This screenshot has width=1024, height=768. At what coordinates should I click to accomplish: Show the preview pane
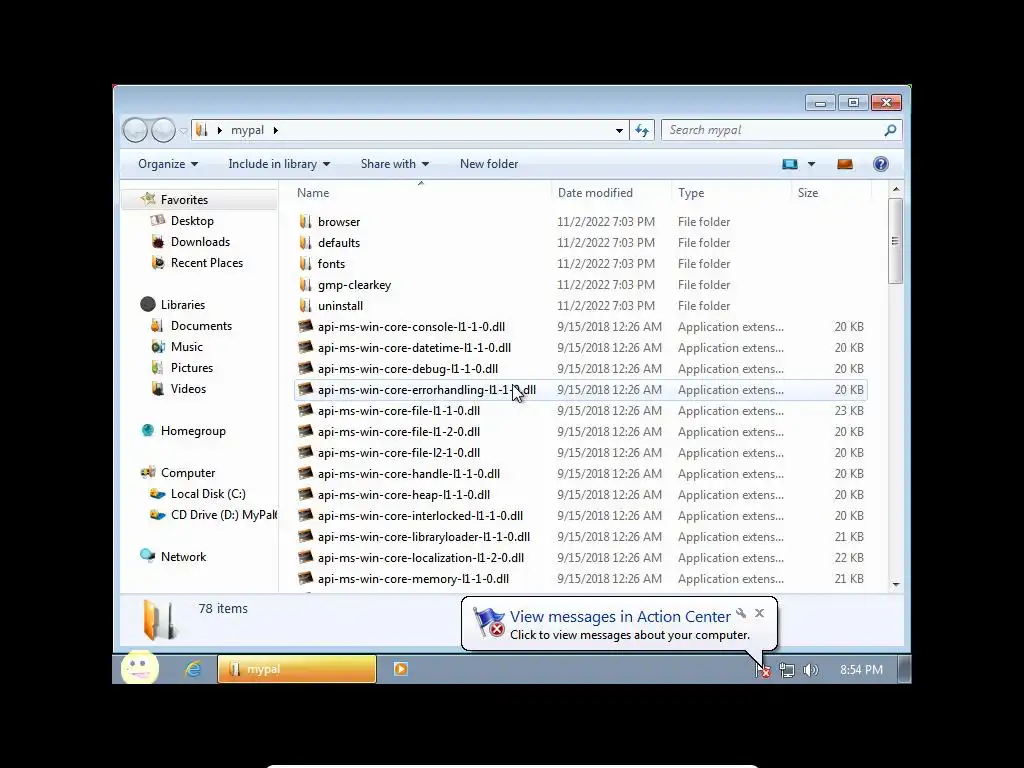point(845,164)
